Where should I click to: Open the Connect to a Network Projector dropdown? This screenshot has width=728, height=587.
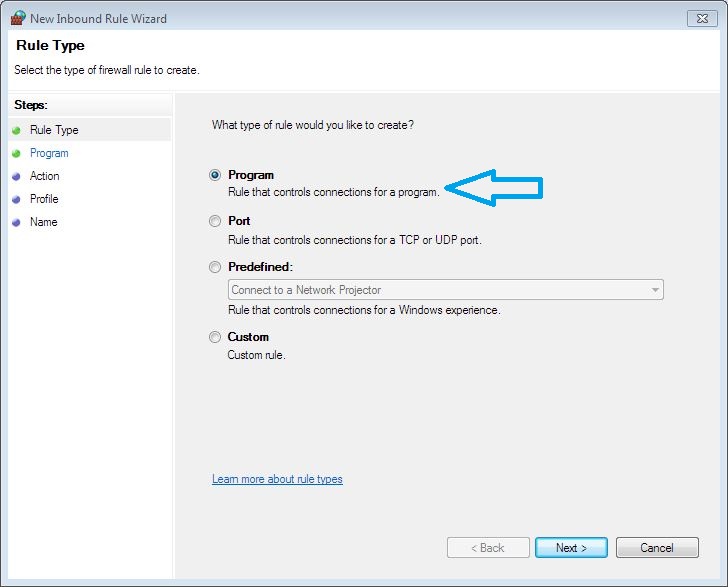pyautogui.click(x=655, y=290)
